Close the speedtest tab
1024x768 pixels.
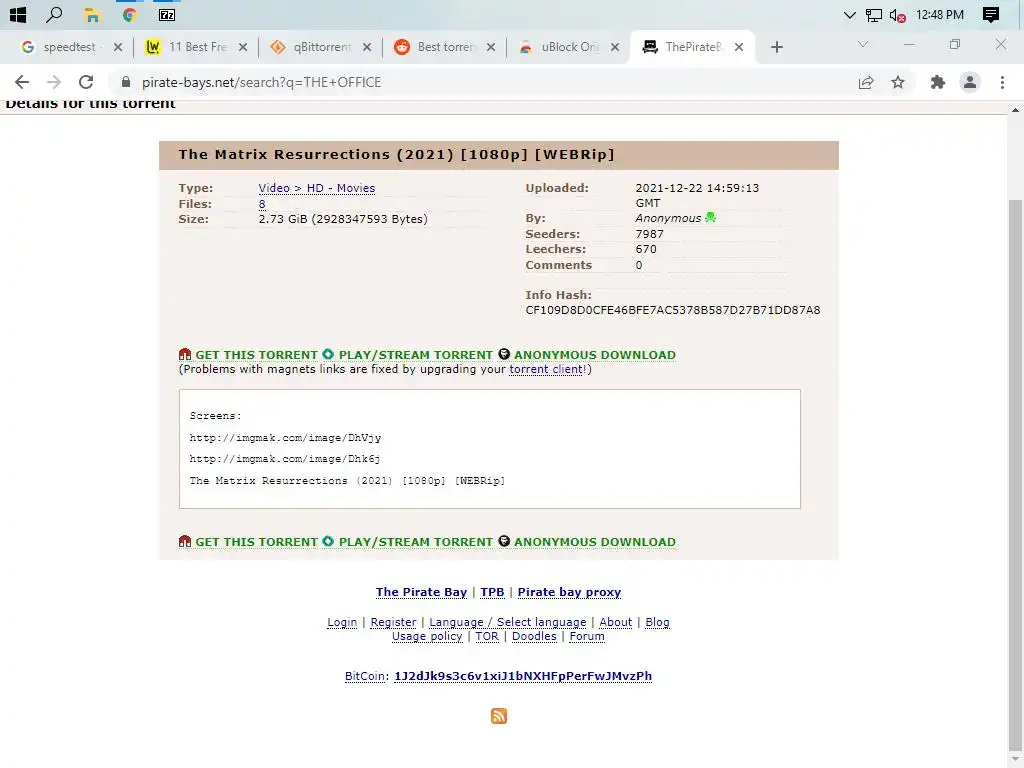click(118, 47)
